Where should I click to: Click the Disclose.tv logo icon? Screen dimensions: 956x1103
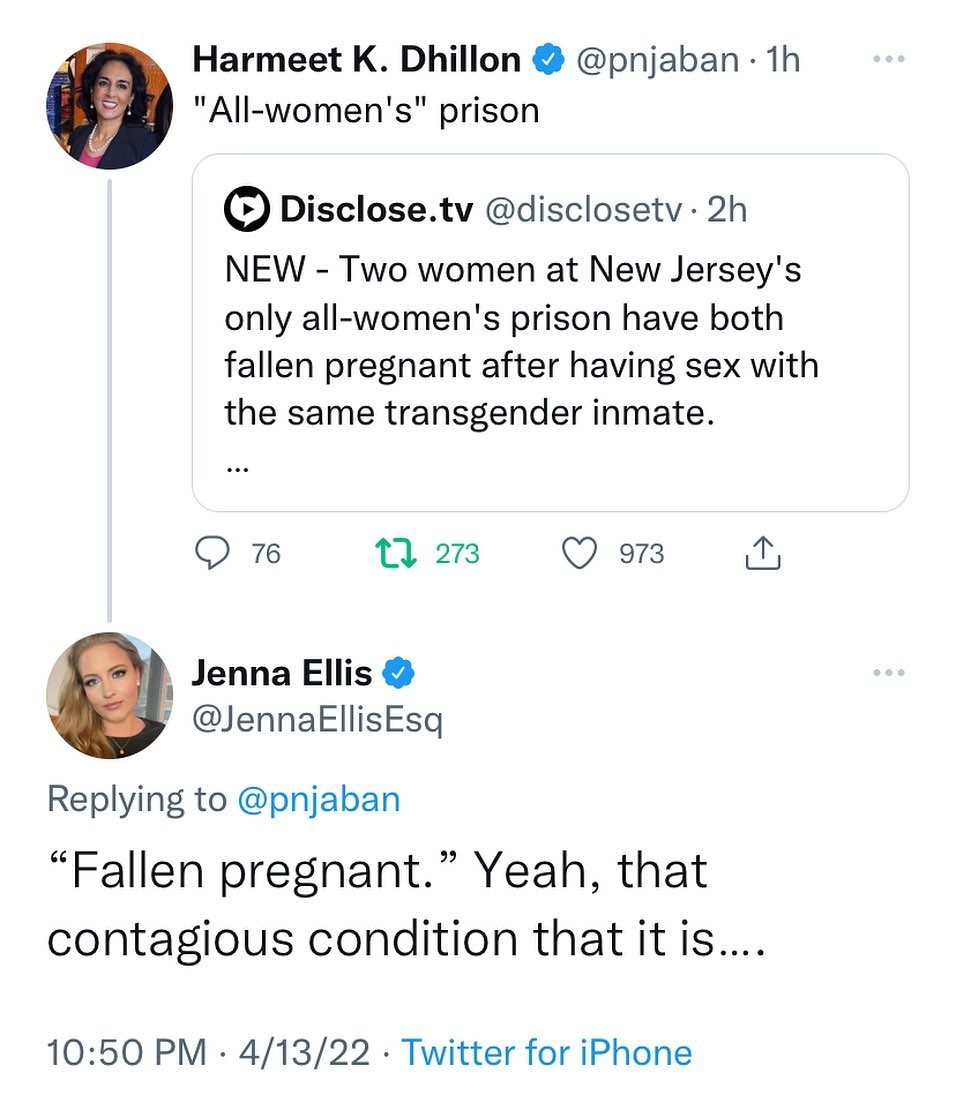tap(246, 209)
